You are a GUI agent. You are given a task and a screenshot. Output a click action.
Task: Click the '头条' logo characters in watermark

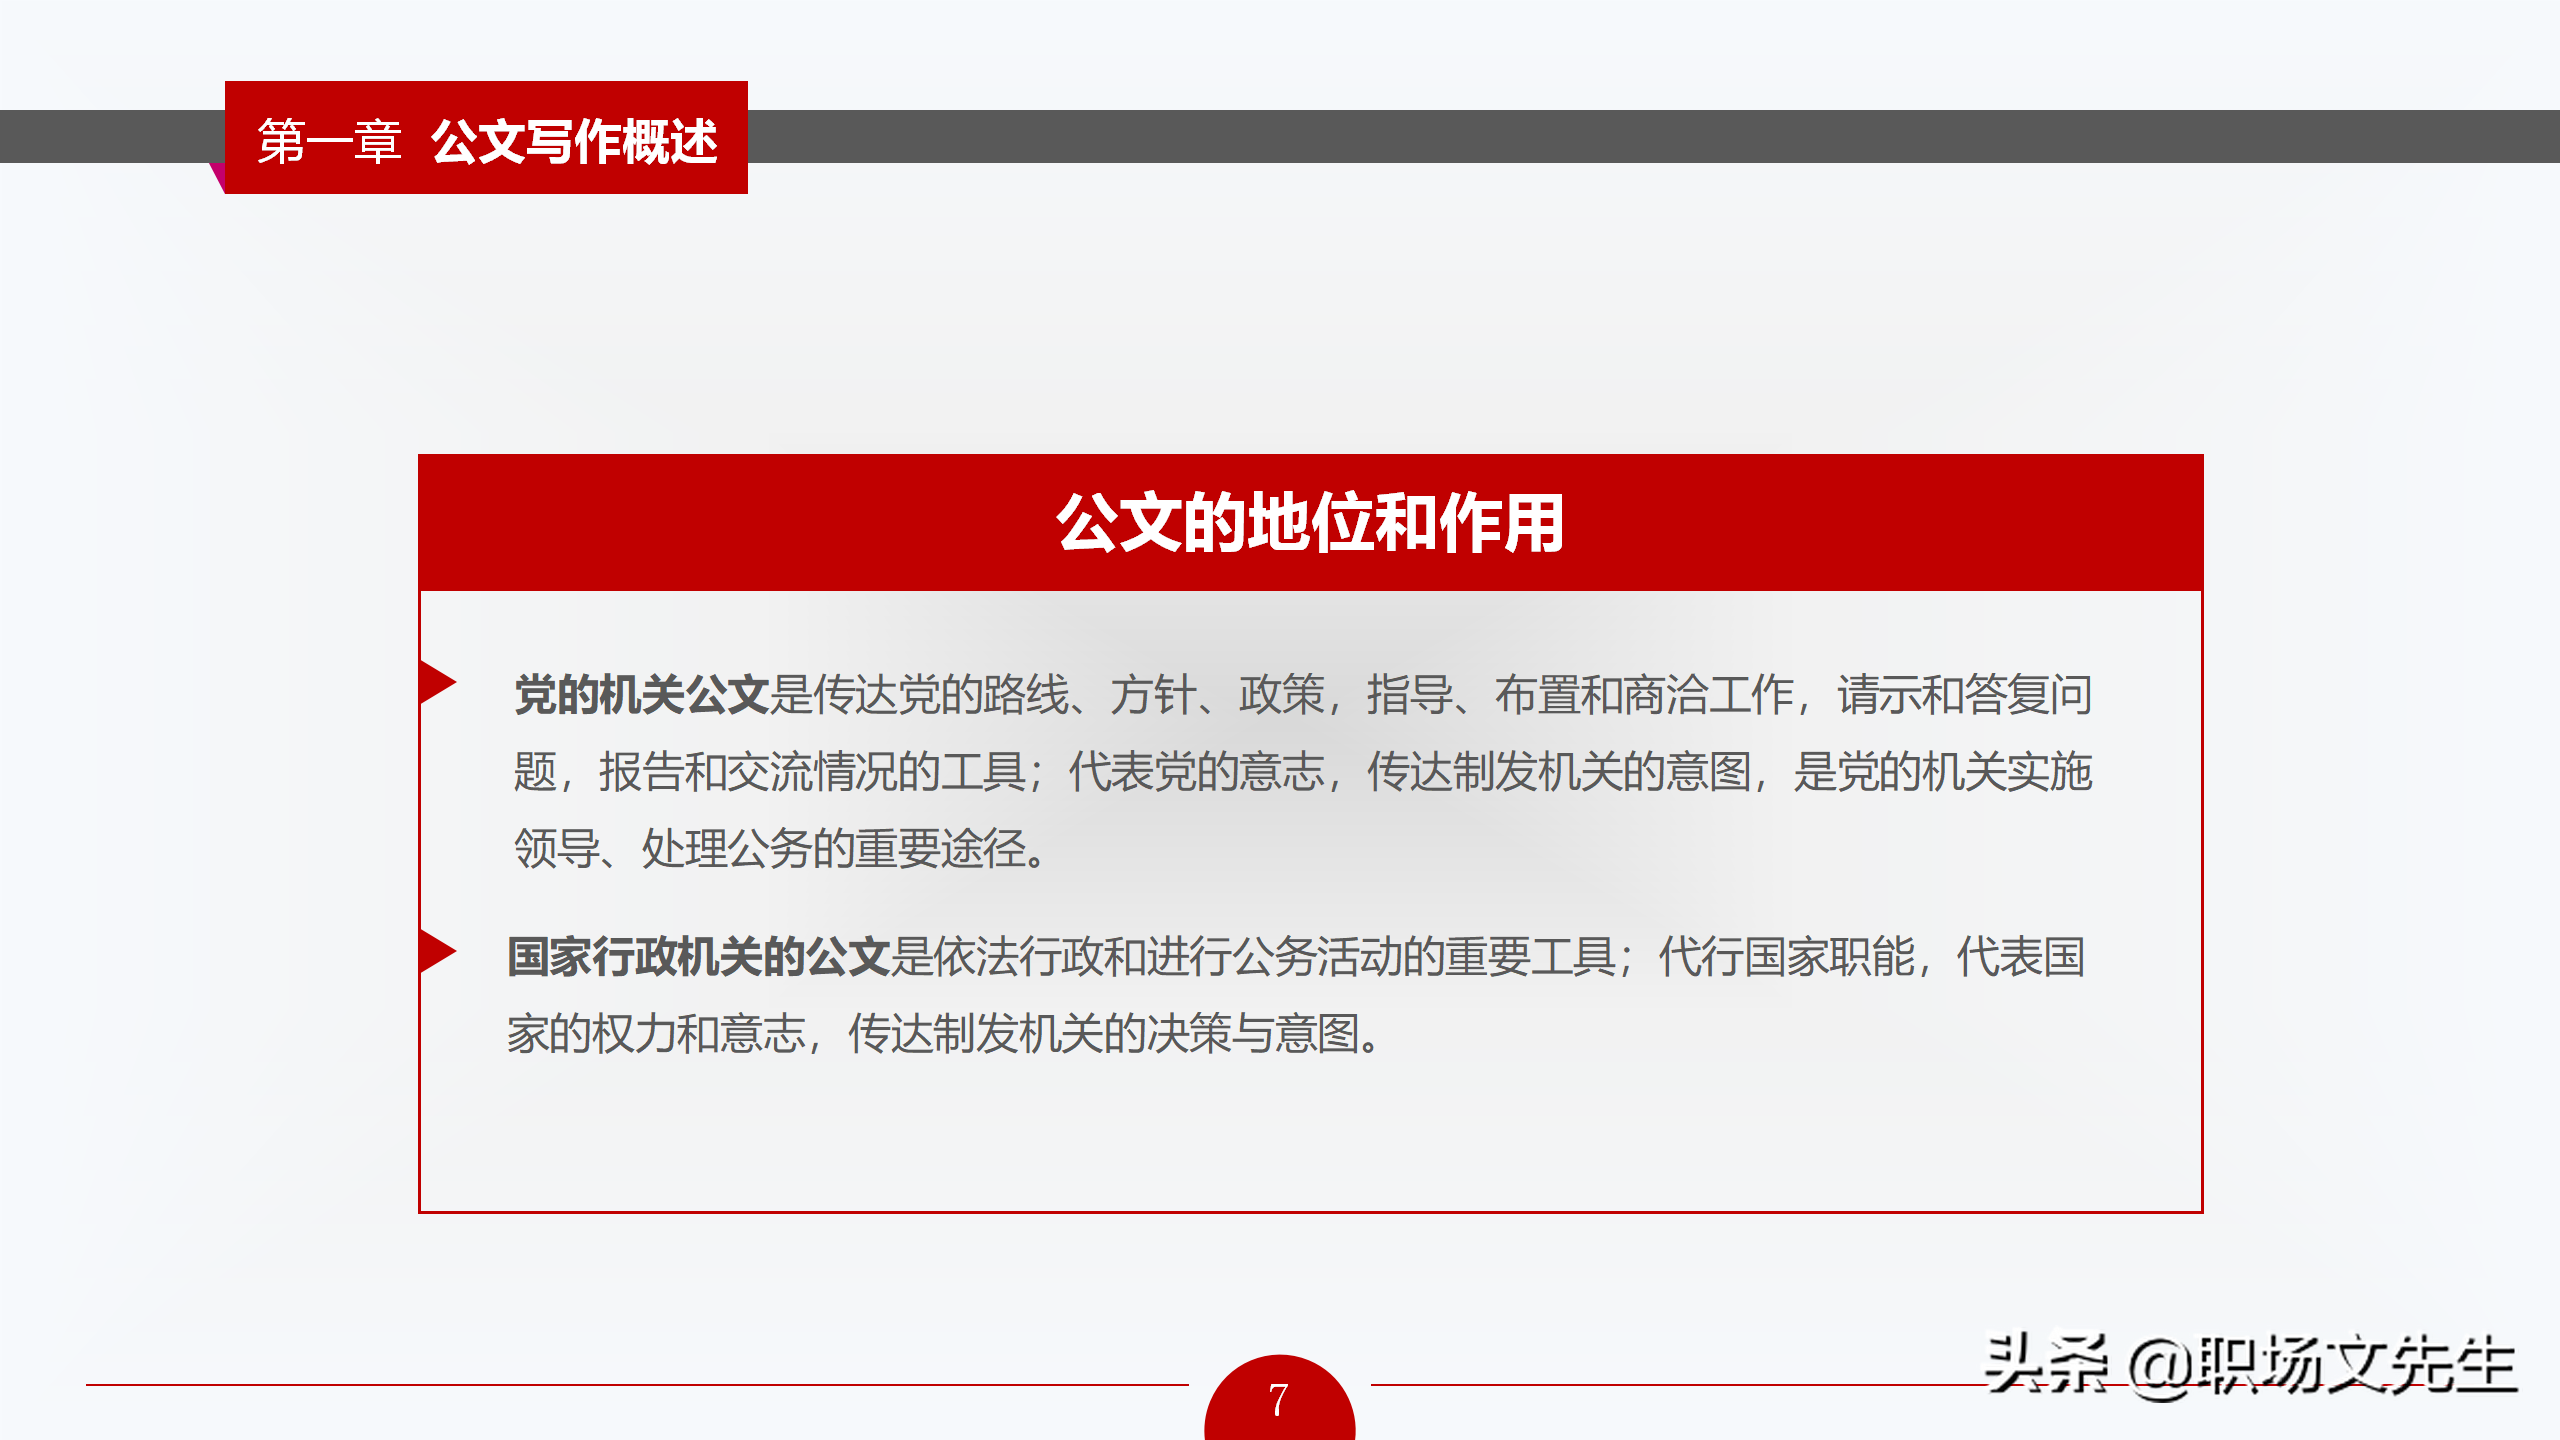2046,1364
